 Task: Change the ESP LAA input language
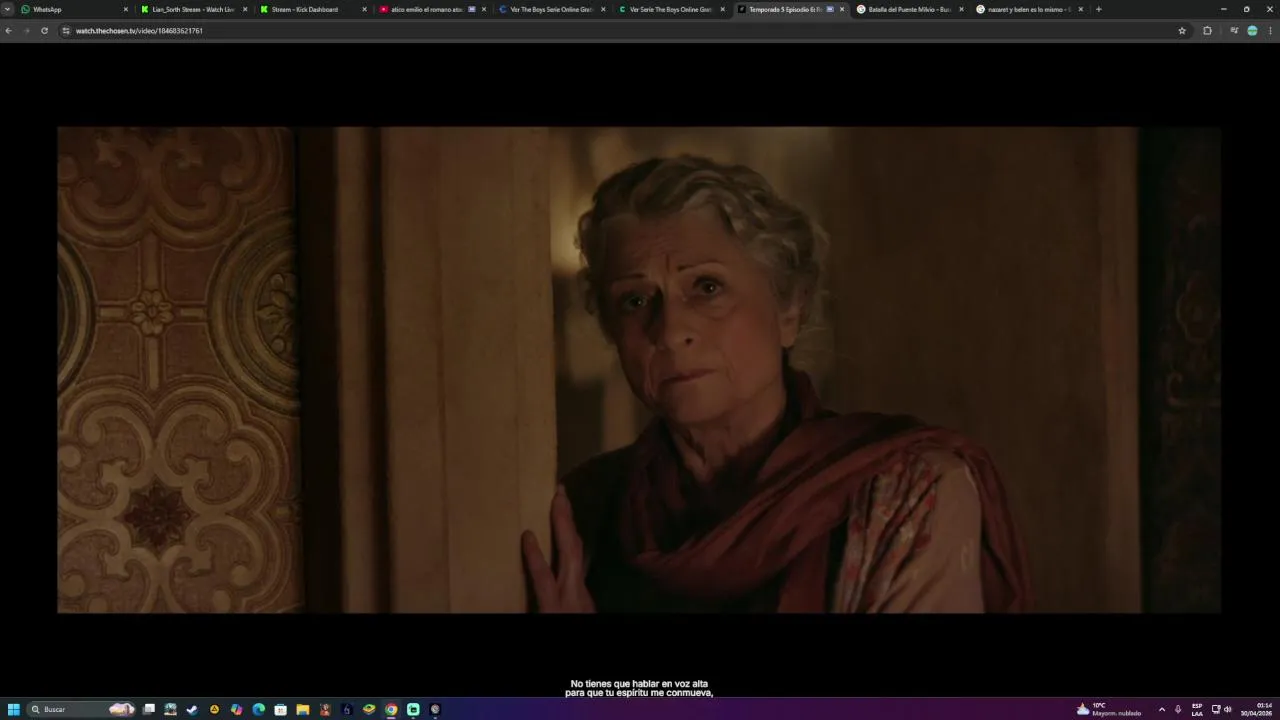(x=1197, y=709)
